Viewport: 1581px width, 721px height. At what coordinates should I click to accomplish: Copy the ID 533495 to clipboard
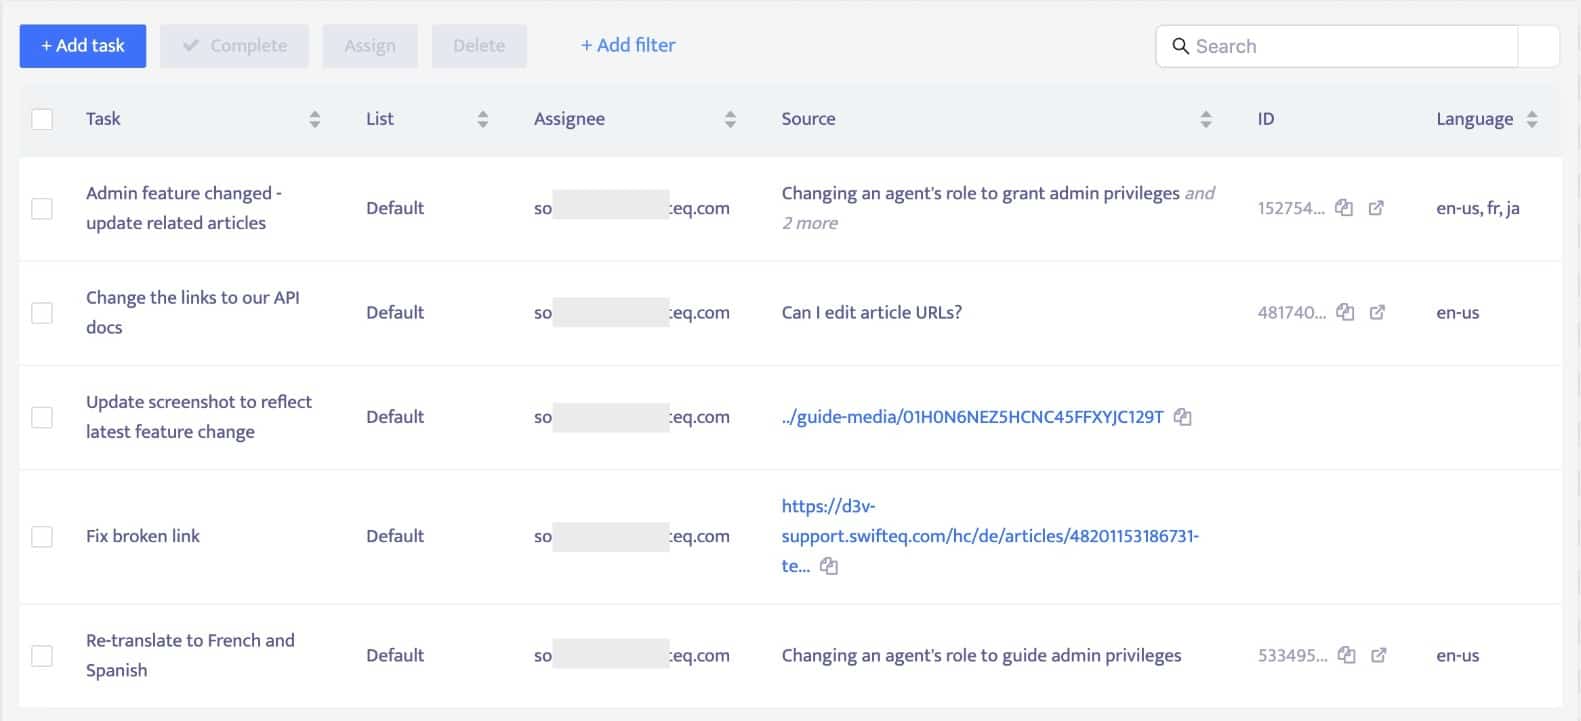pyautogui.click(x=1347, y=655)
